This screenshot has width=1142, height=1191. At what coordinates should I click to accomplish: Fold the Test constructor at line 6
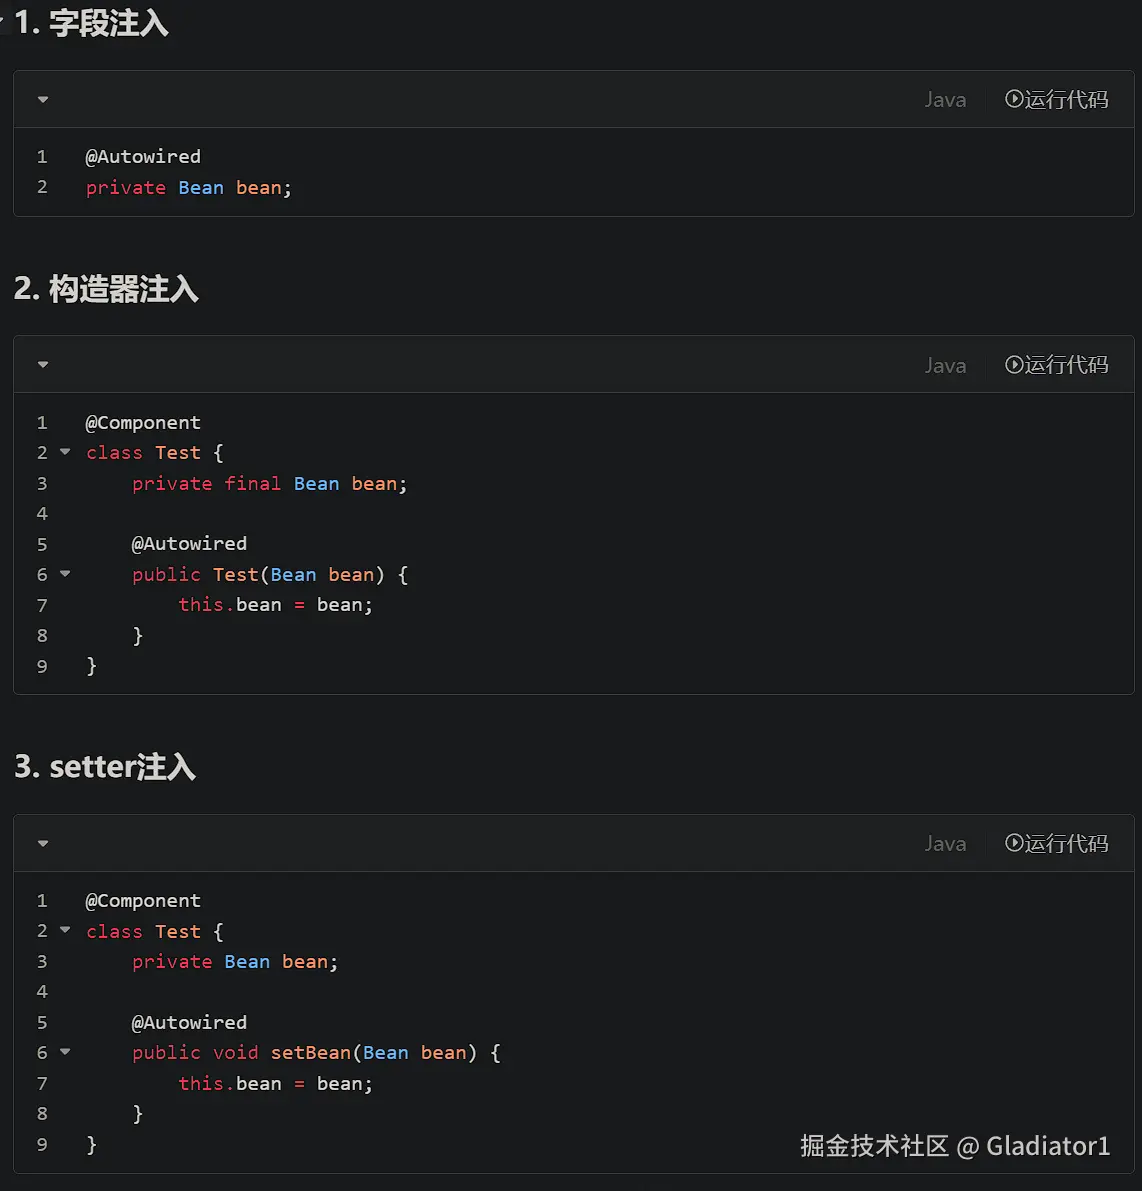tap(65, 573)
